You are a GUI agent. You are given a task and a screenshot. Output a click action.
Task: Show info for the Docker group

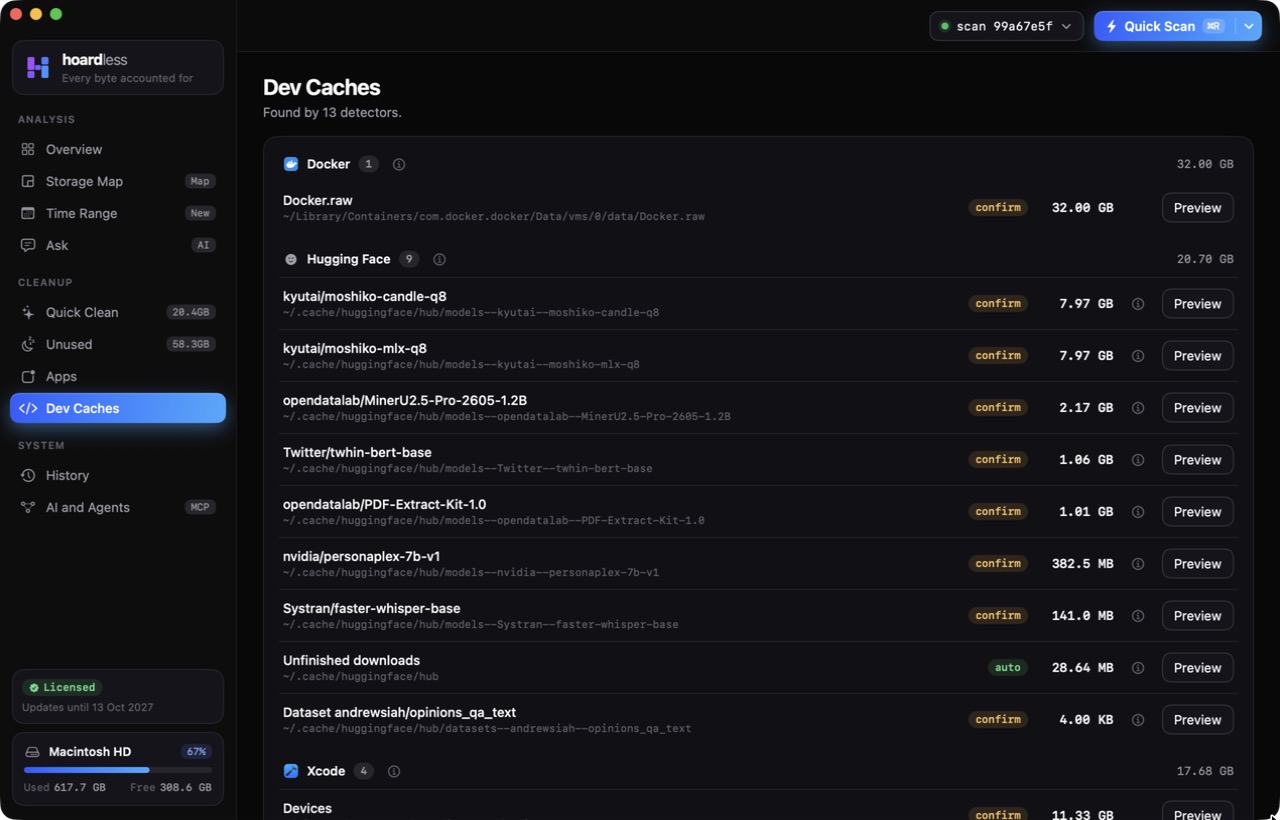(399, 164)
